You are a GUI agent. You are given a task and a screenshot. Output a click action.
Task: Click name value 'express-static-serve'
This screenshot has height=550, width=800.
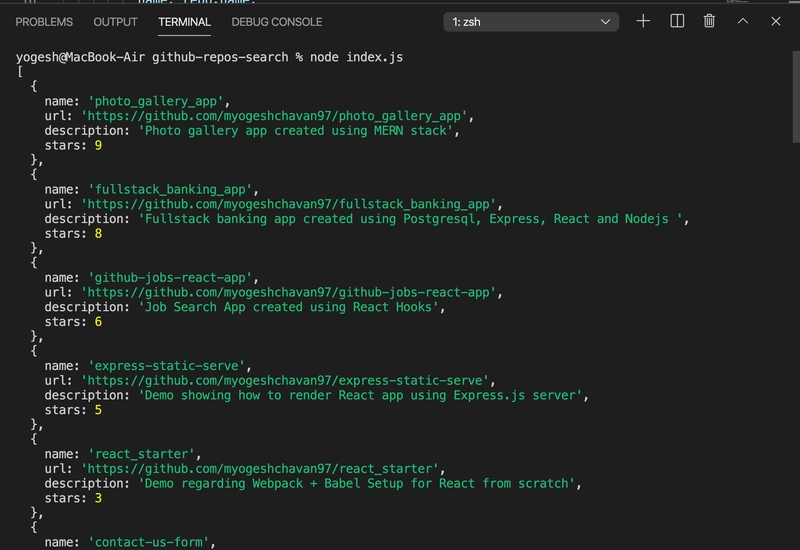point(166,366)
